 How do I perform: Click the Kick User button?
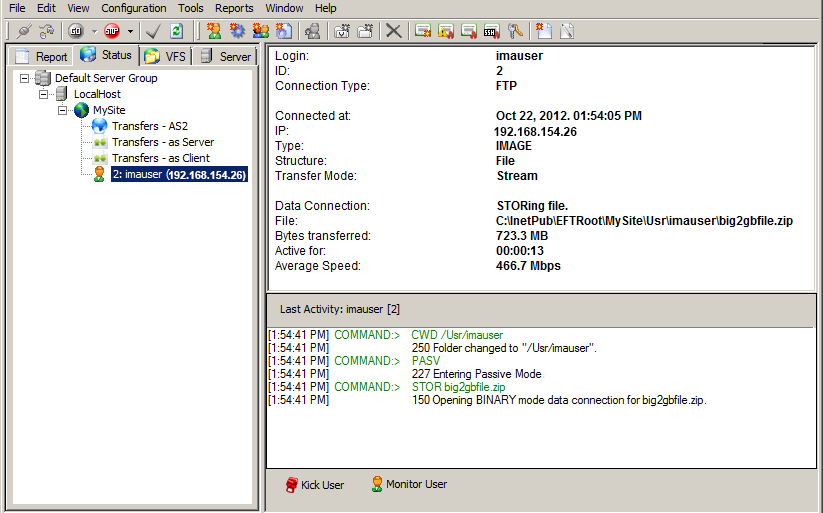314,485
